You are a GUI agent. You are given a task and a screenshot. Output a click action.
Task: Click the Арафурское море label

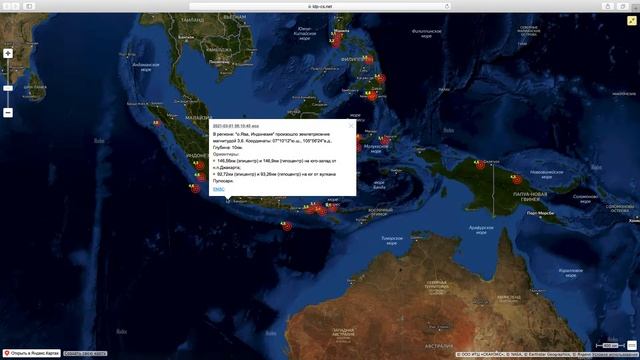481,230
